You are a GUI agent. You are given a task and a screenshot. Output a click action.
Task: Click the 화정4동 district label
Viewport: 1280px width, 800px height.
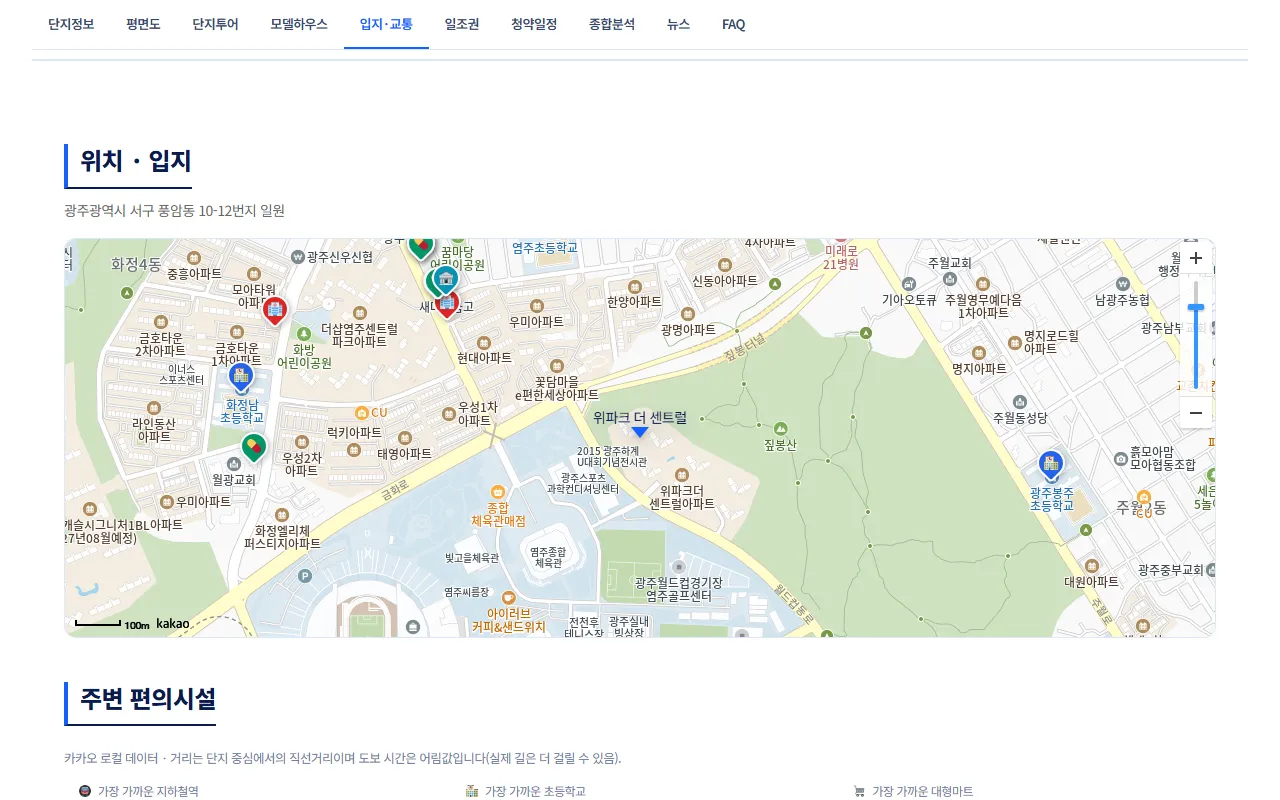pos(136,264)
